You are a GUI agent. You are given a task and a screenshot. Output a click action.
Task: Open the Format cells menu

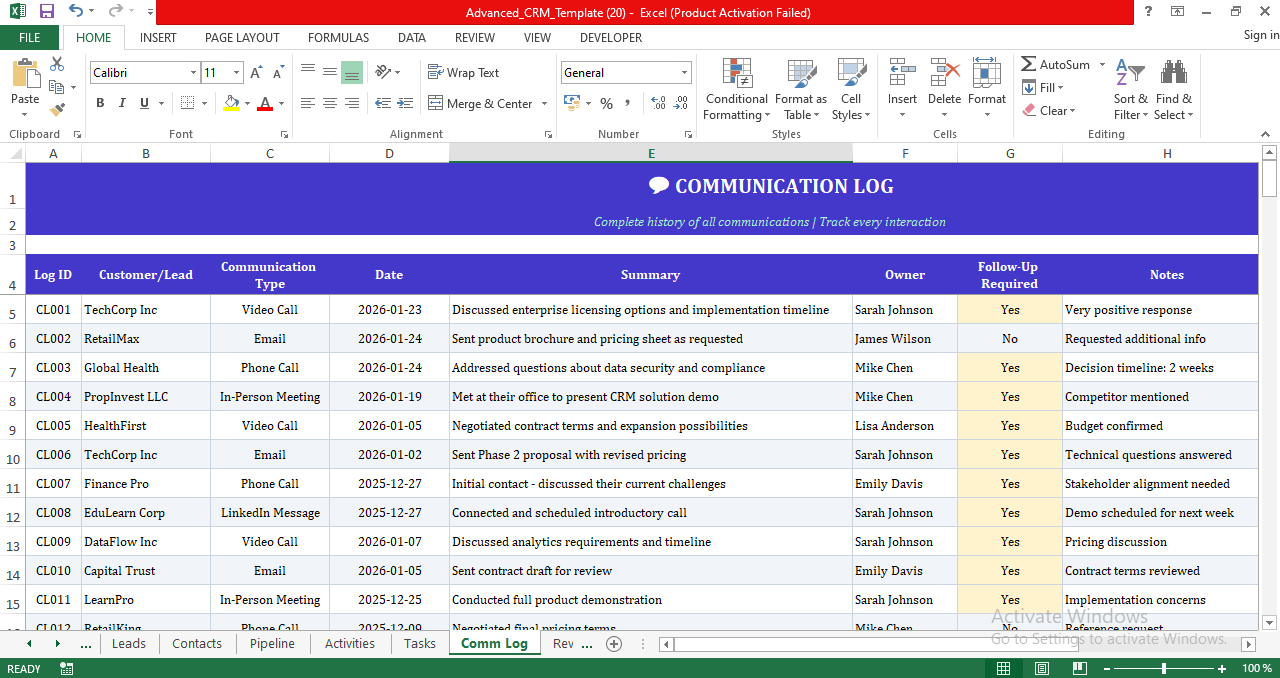coord(987,90)
